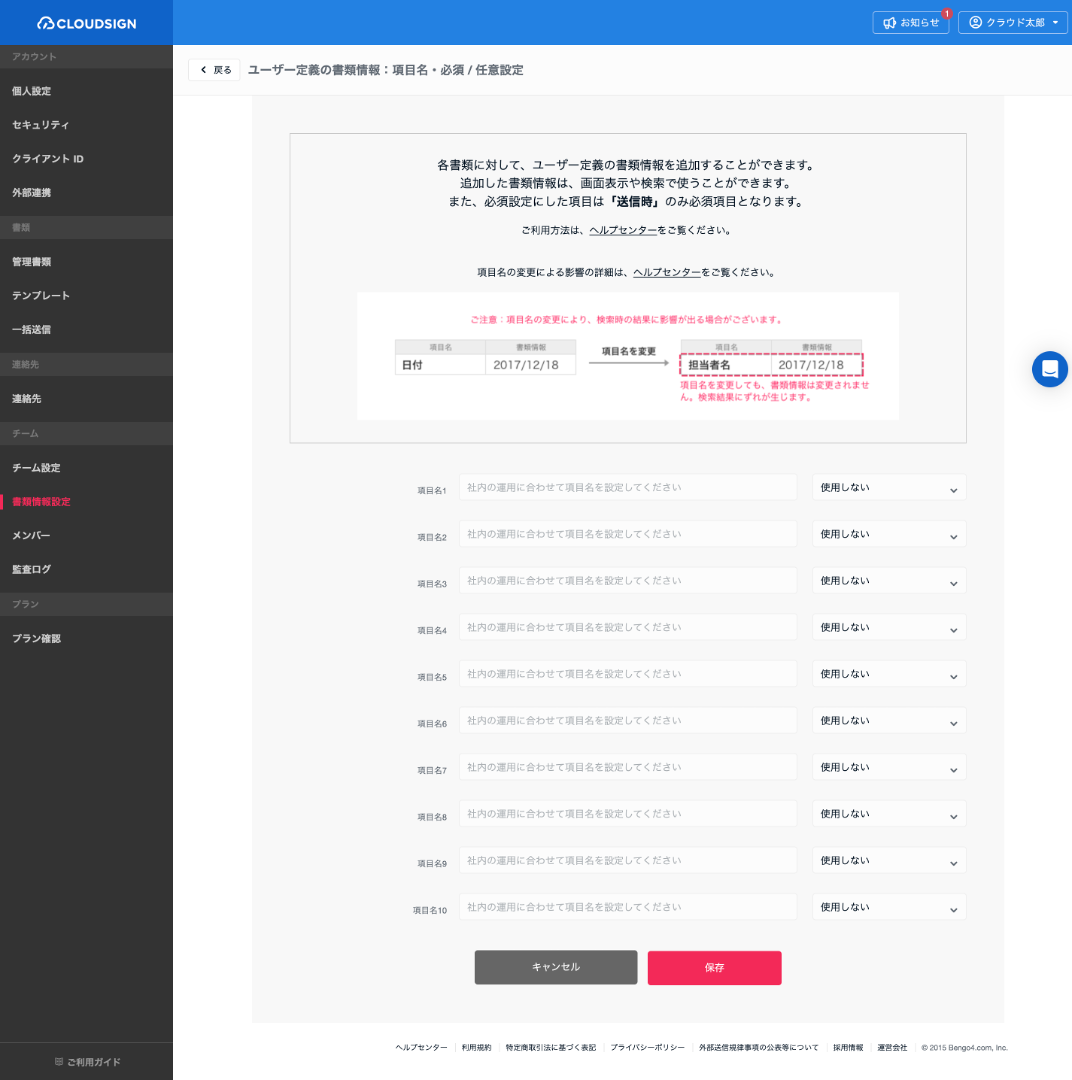Click the ヘルプセンター link about 項目名 changes
Image resolution: width=1072 pixels, height=1080 pixels.
pos(667,273)
